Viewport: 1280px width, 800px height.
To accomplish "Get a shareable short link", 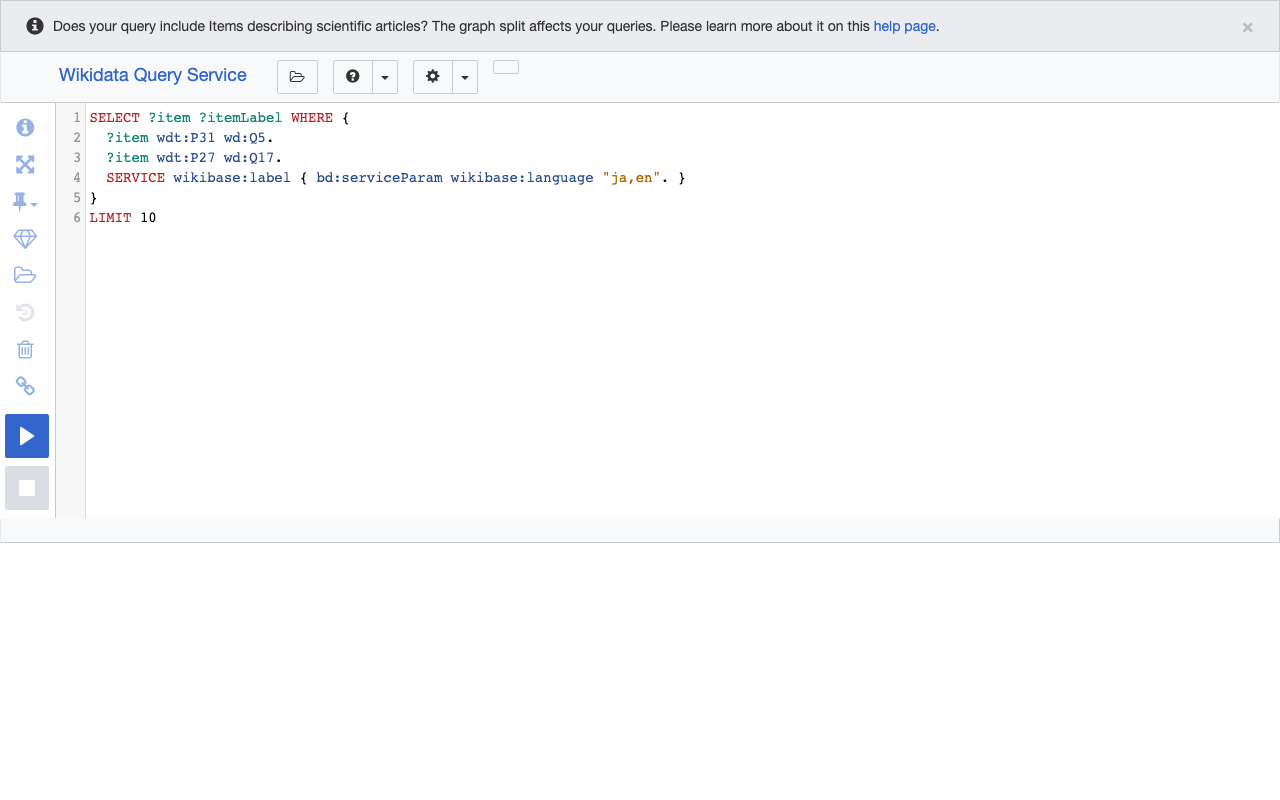I will (x=25, y=386).
